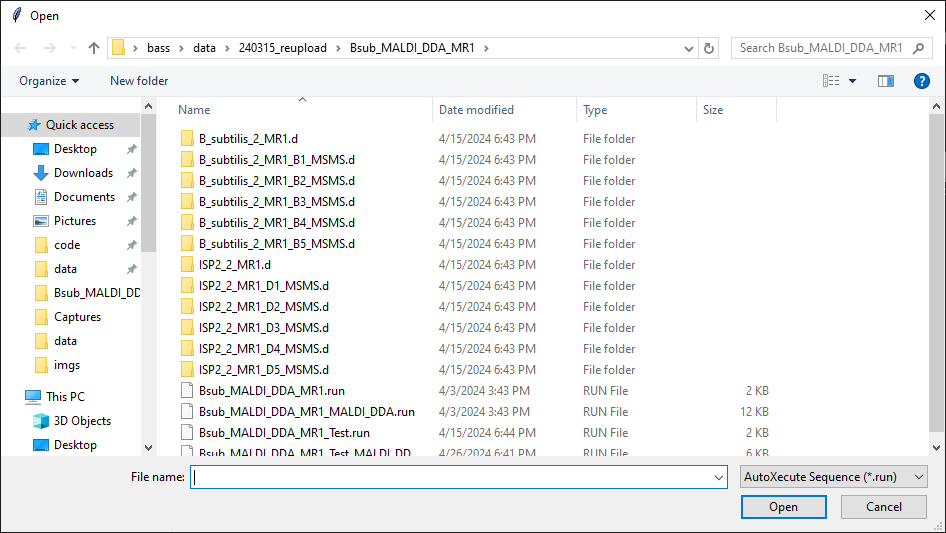The image size is (946, 533).
Task: Select Quick access in navigation pane
Action: pos(71,125)
